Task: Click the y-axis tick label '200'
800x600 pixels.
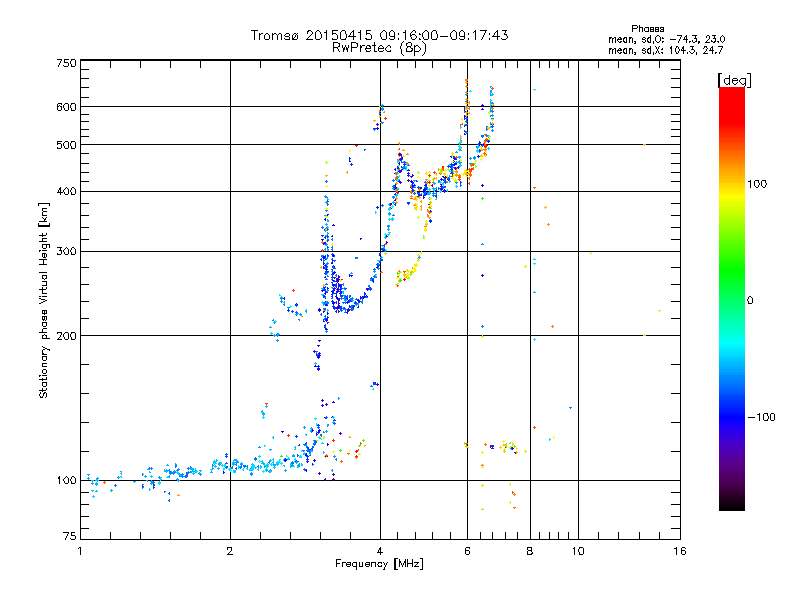Action: pos(66,336)
